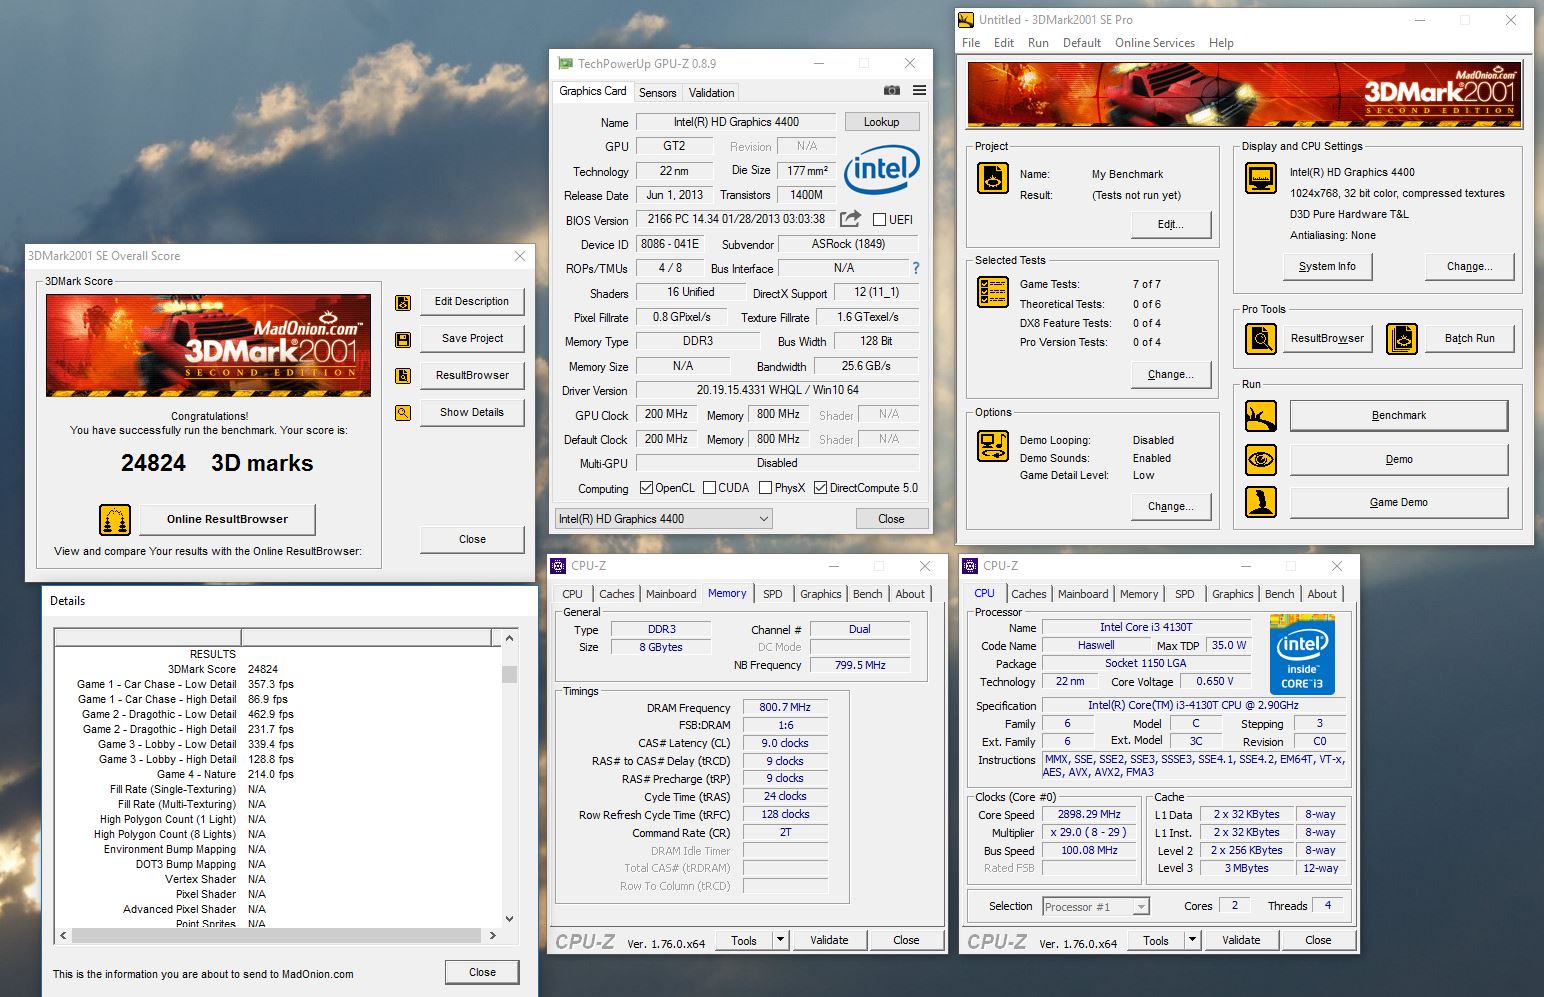This screenshot has height=997, width=1544.
Task: Toggle the DirectCompute 5.0 checkbox
Action: click(820, 488)
